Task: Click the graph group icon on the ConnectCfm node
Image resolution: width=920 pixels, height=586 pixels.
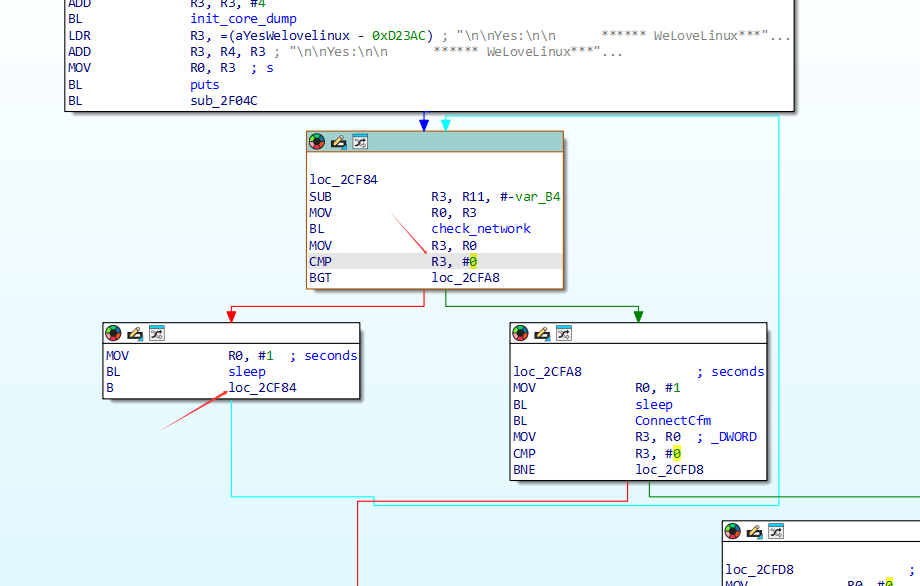Action: (563, 333)
